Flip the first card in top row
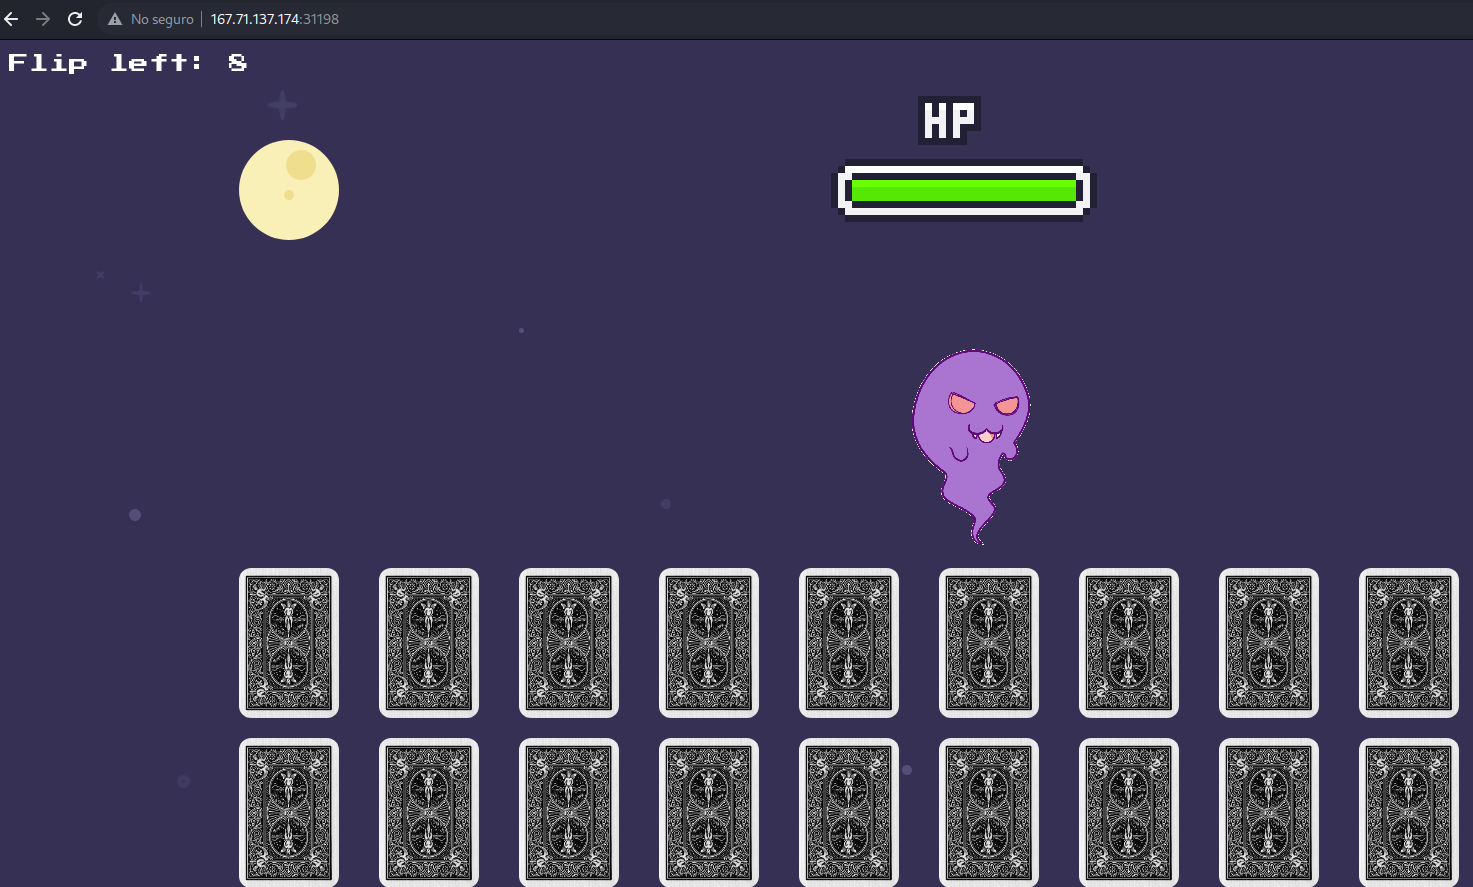 pyautogui.click(x=289, y=643)
